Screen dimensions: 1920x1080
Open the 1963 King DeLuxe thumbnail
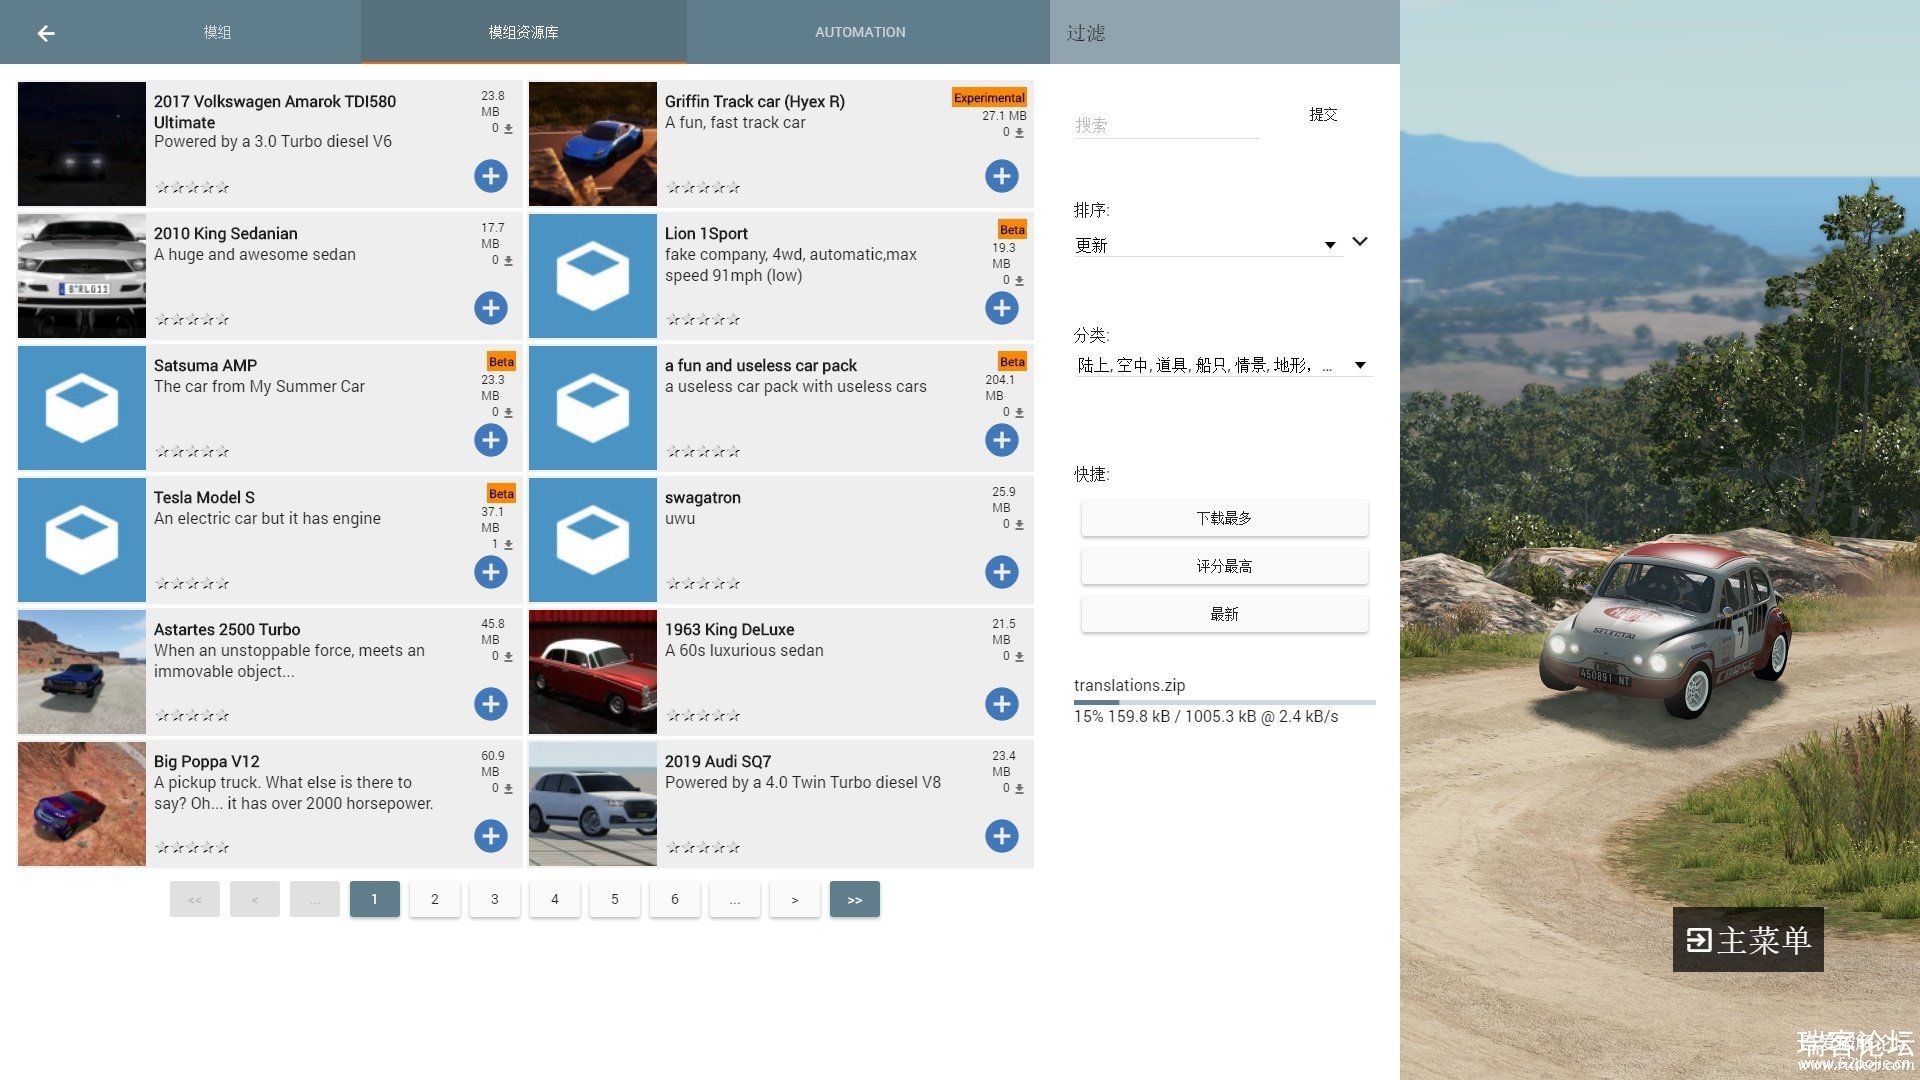pos(593,672)
